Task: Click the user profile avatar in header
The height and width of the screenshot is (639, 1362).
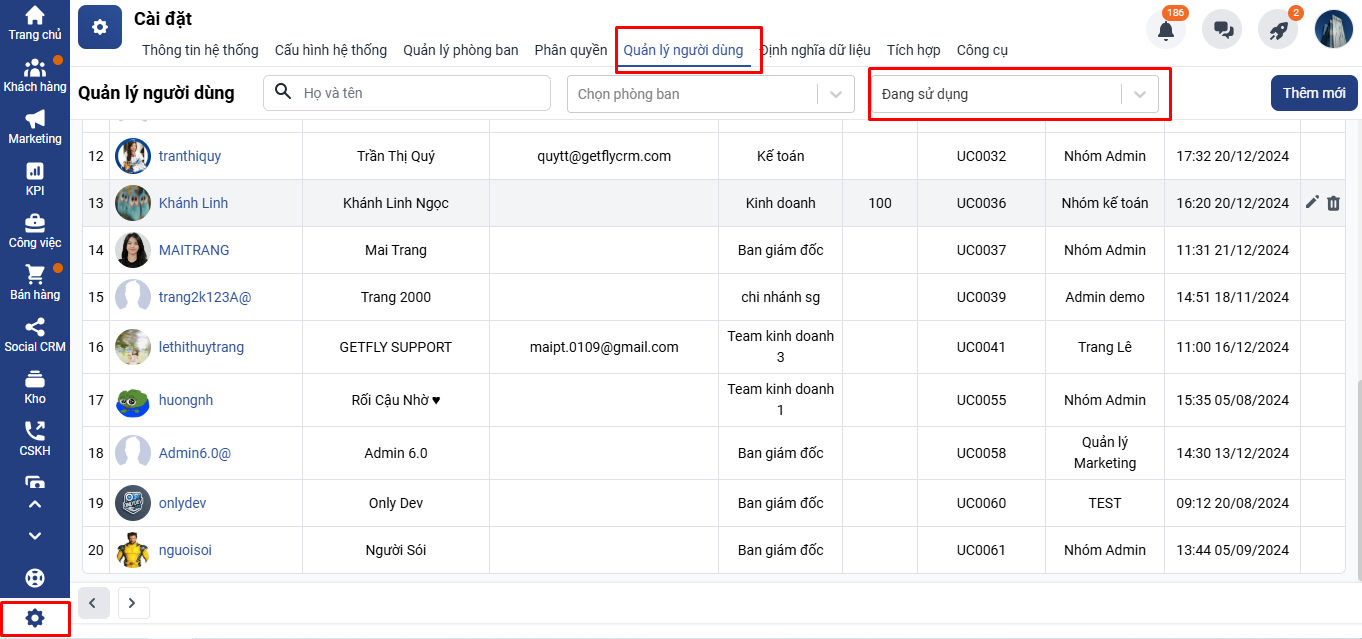Action: [x=1333, y=30]
